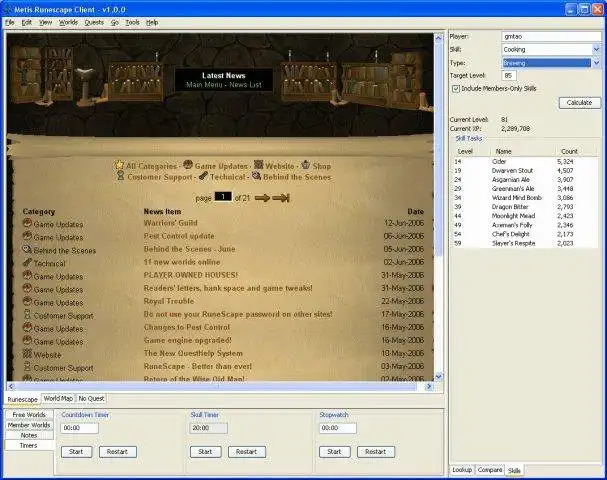Screen dimensions: 607x480
Task: Toggle Include Members-Only Skills checkbox
Action: pos(456,89)
